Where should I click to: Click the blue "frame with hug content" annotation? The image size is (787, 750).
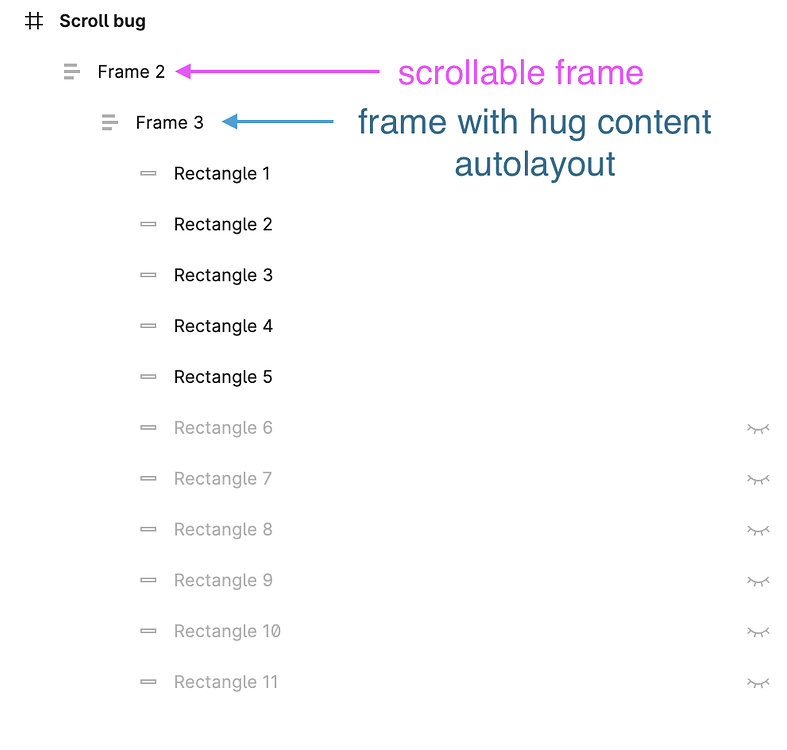point(535,123)
